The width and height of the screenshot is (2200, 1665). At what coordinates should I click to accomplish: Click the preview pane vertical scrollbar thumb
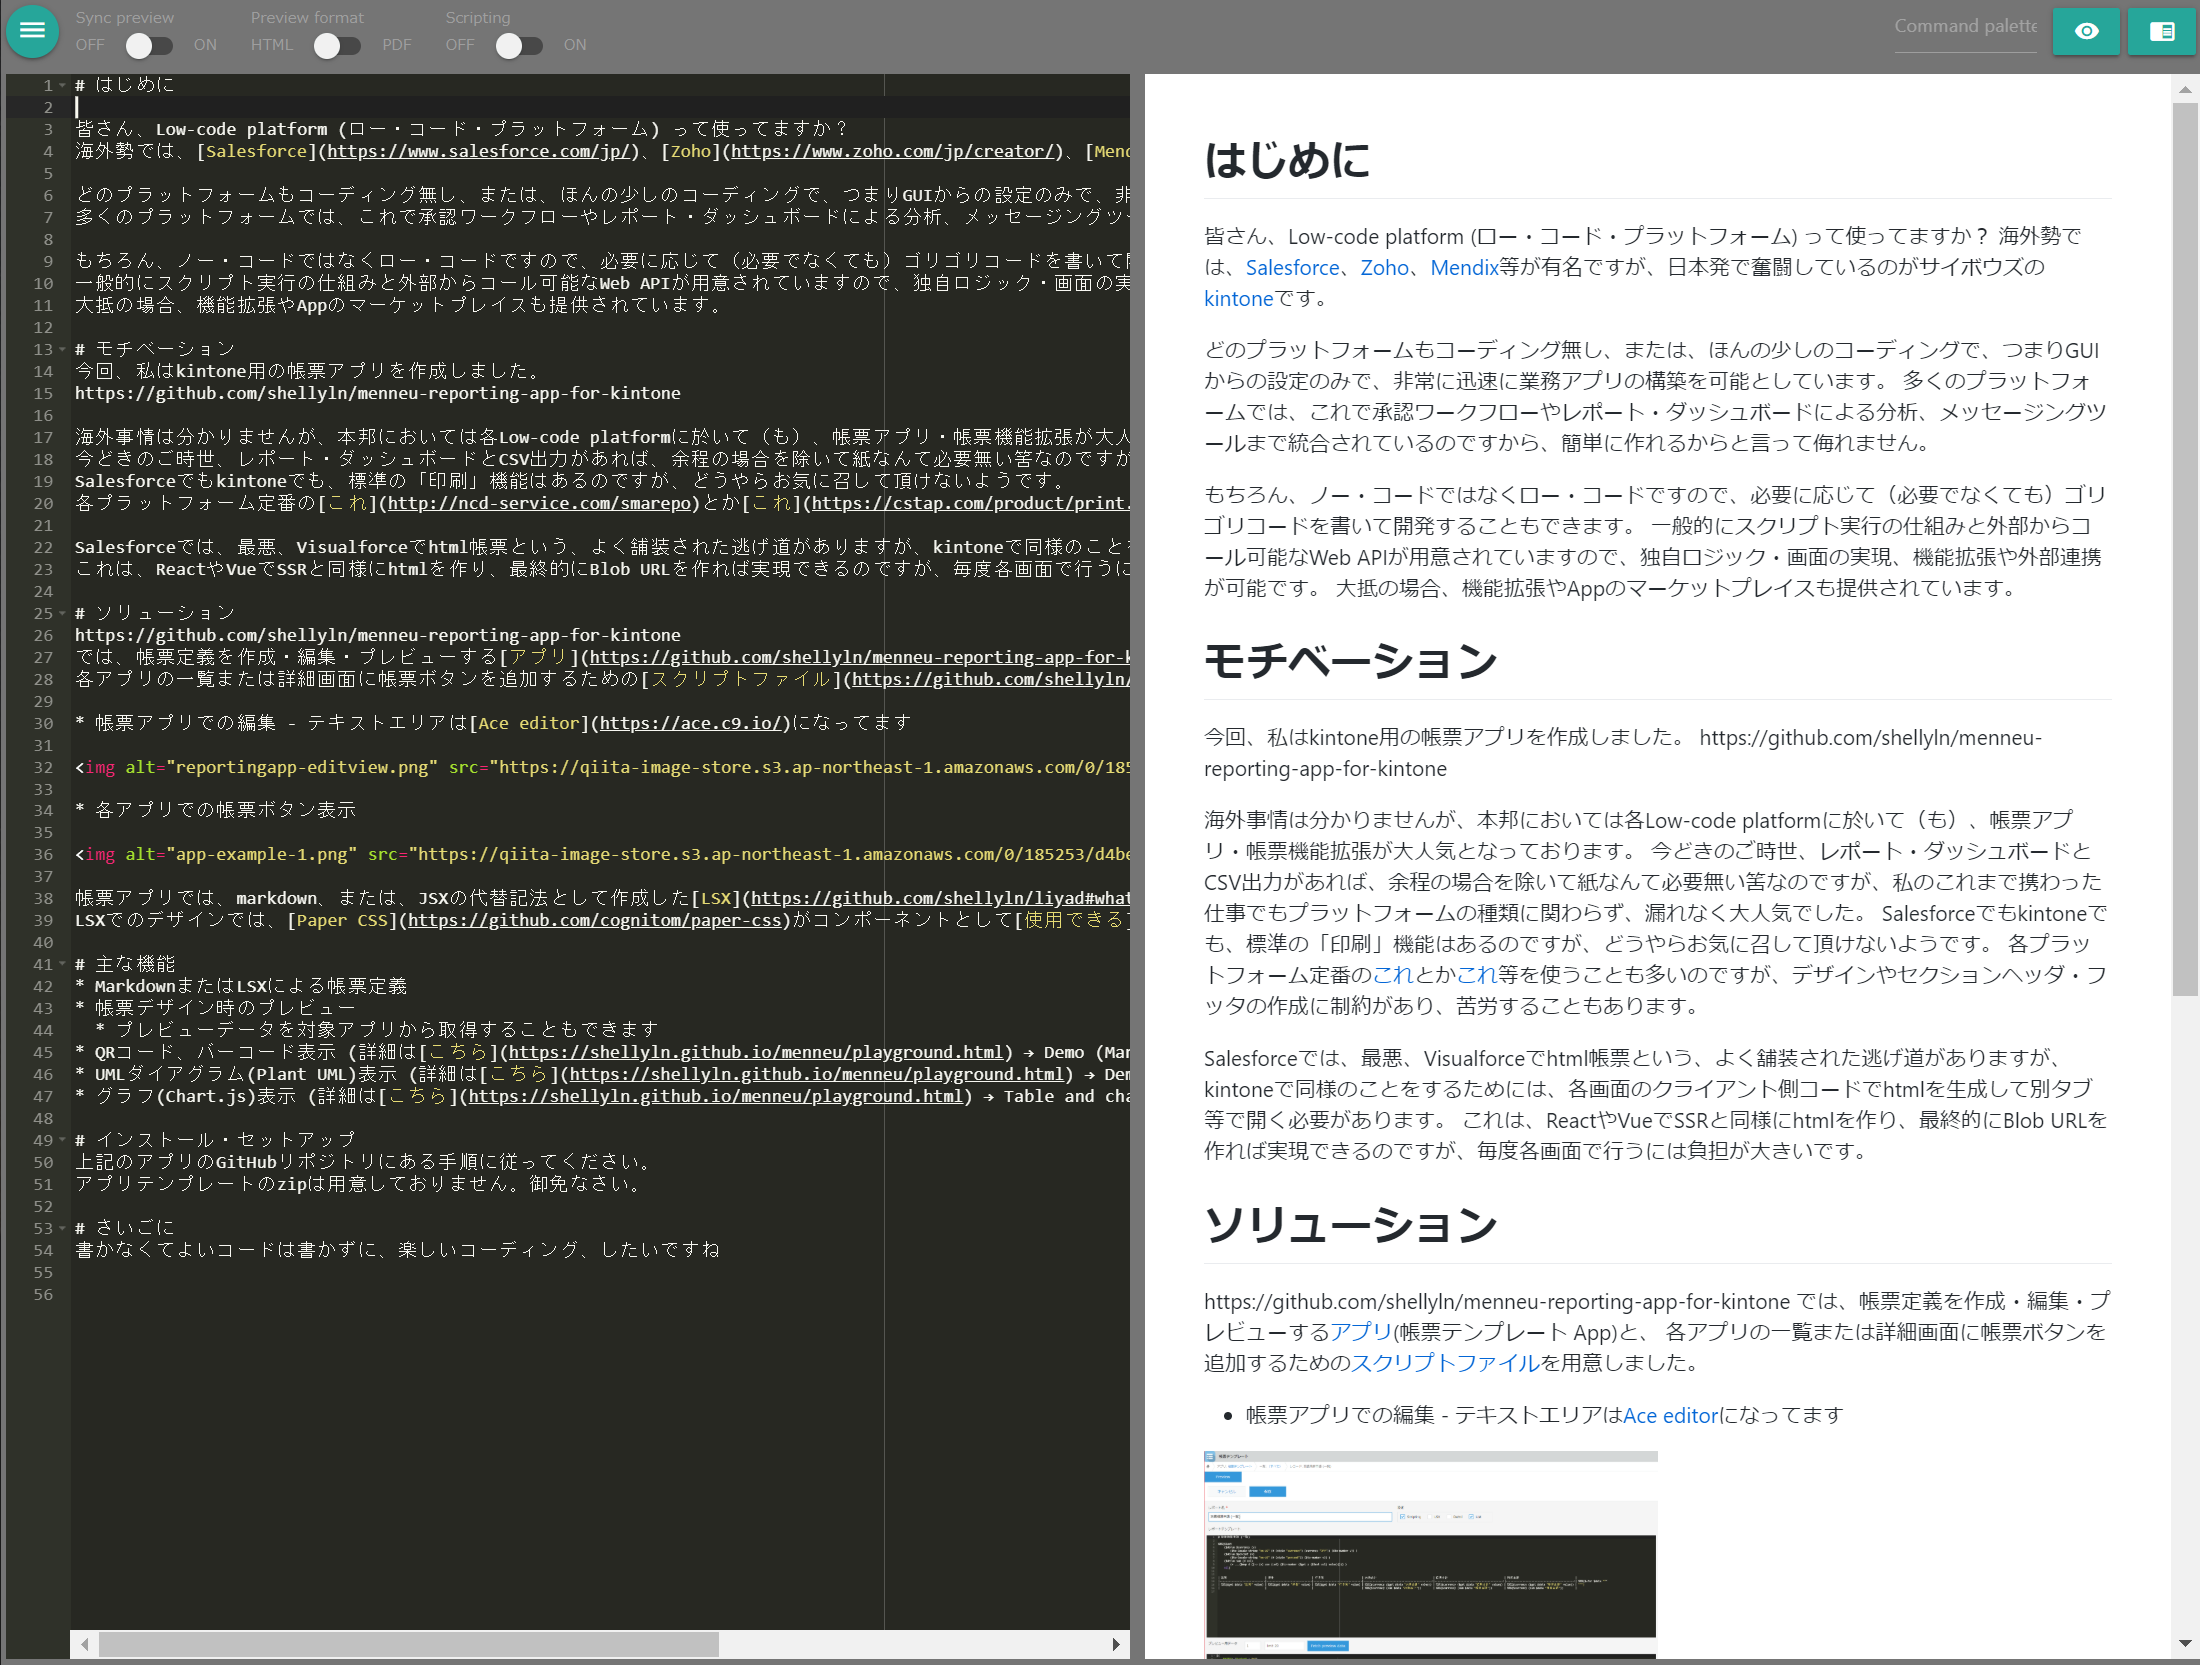(x=2185, y=550)
